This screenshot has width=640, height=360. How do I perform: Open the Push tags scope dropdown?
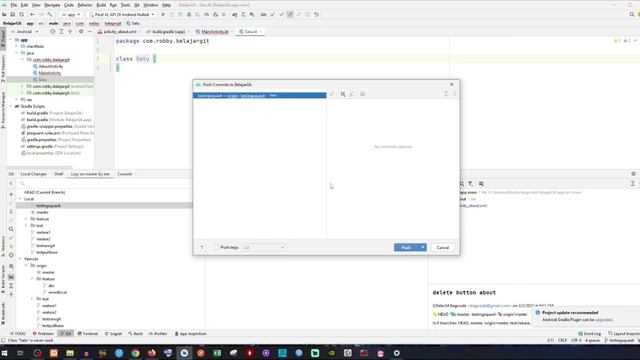264,247
